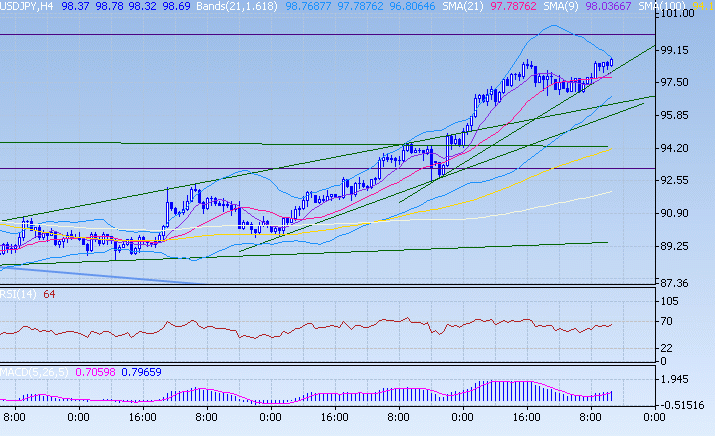Image resolution: width=715 pixels, height=436 pixels.
Task: Click the RSI 70 level label
Action: pos(667,322)
